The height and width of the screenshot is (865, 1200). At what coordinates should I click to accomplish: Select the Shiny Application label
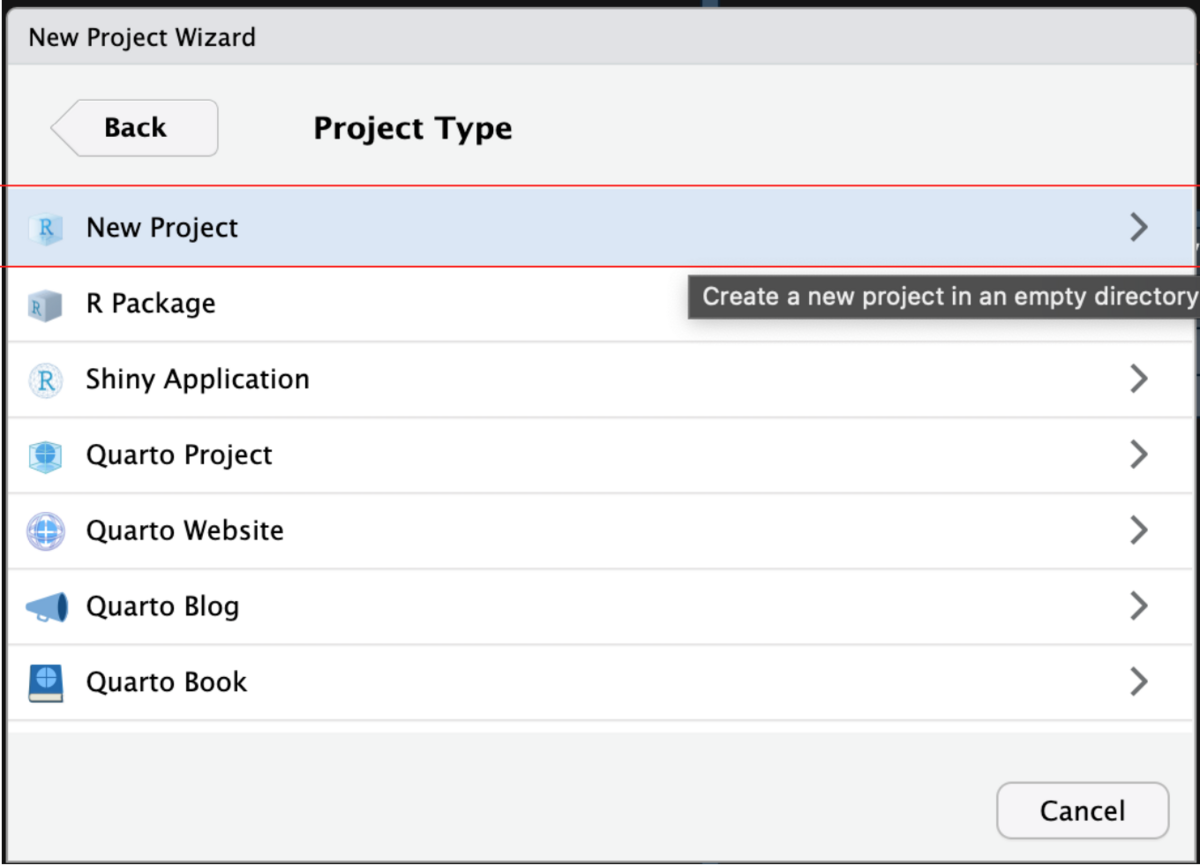click(x=197, y=380)
